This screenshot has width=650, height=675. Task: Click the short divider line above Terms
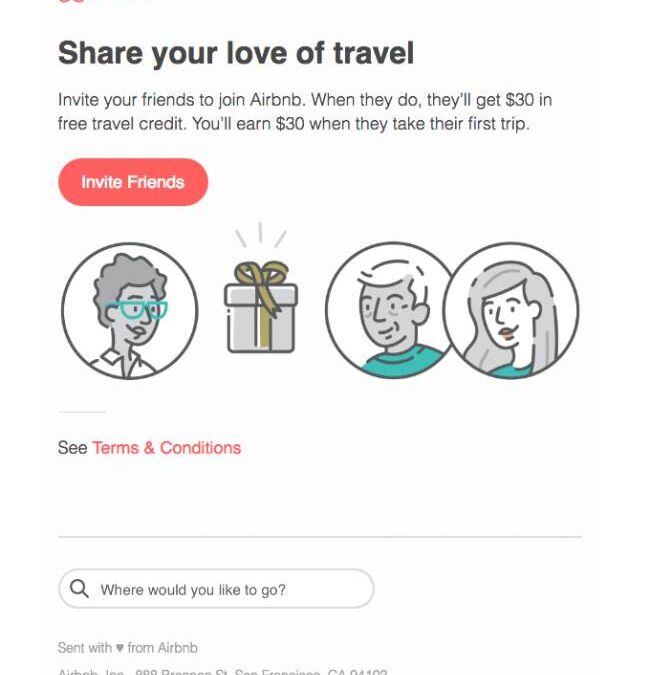[82, 412]
